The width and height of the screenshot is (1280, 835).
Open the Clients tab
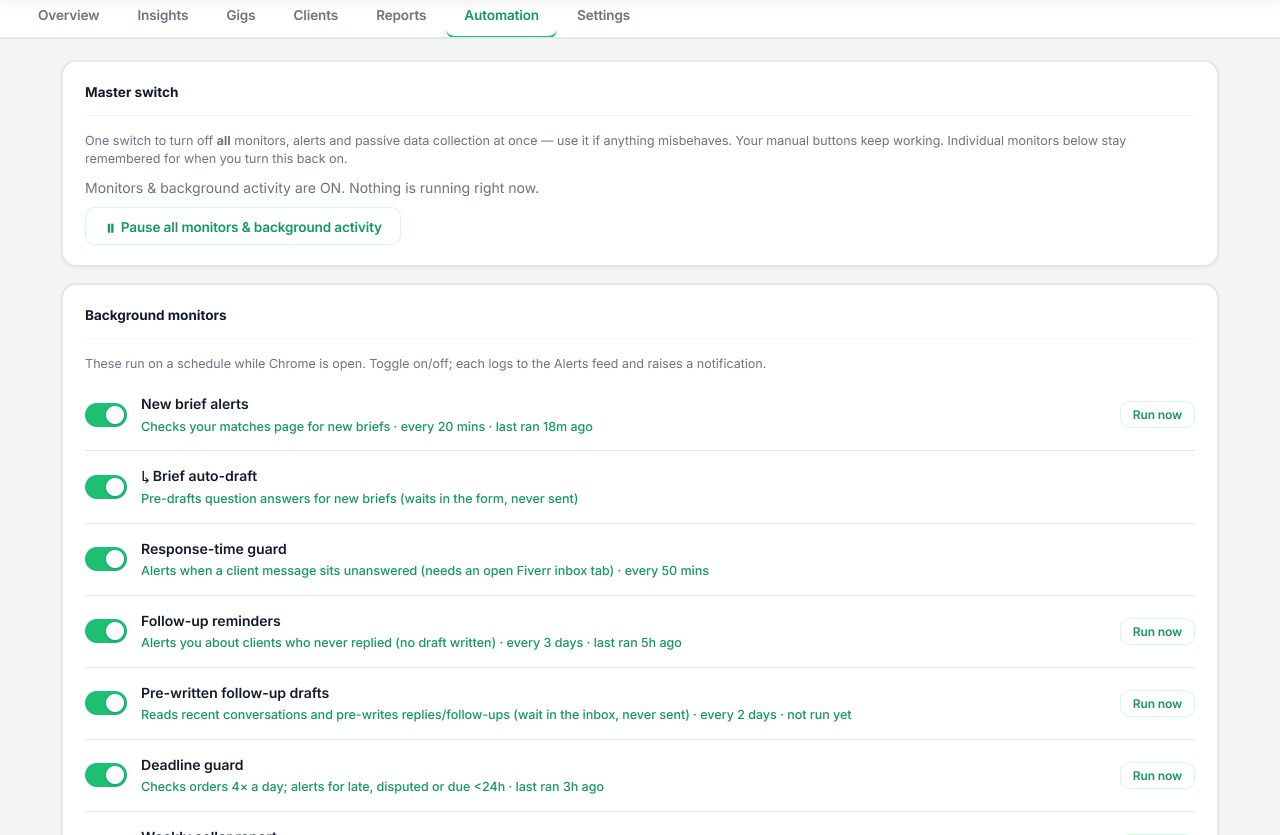[x=316, y=16]
